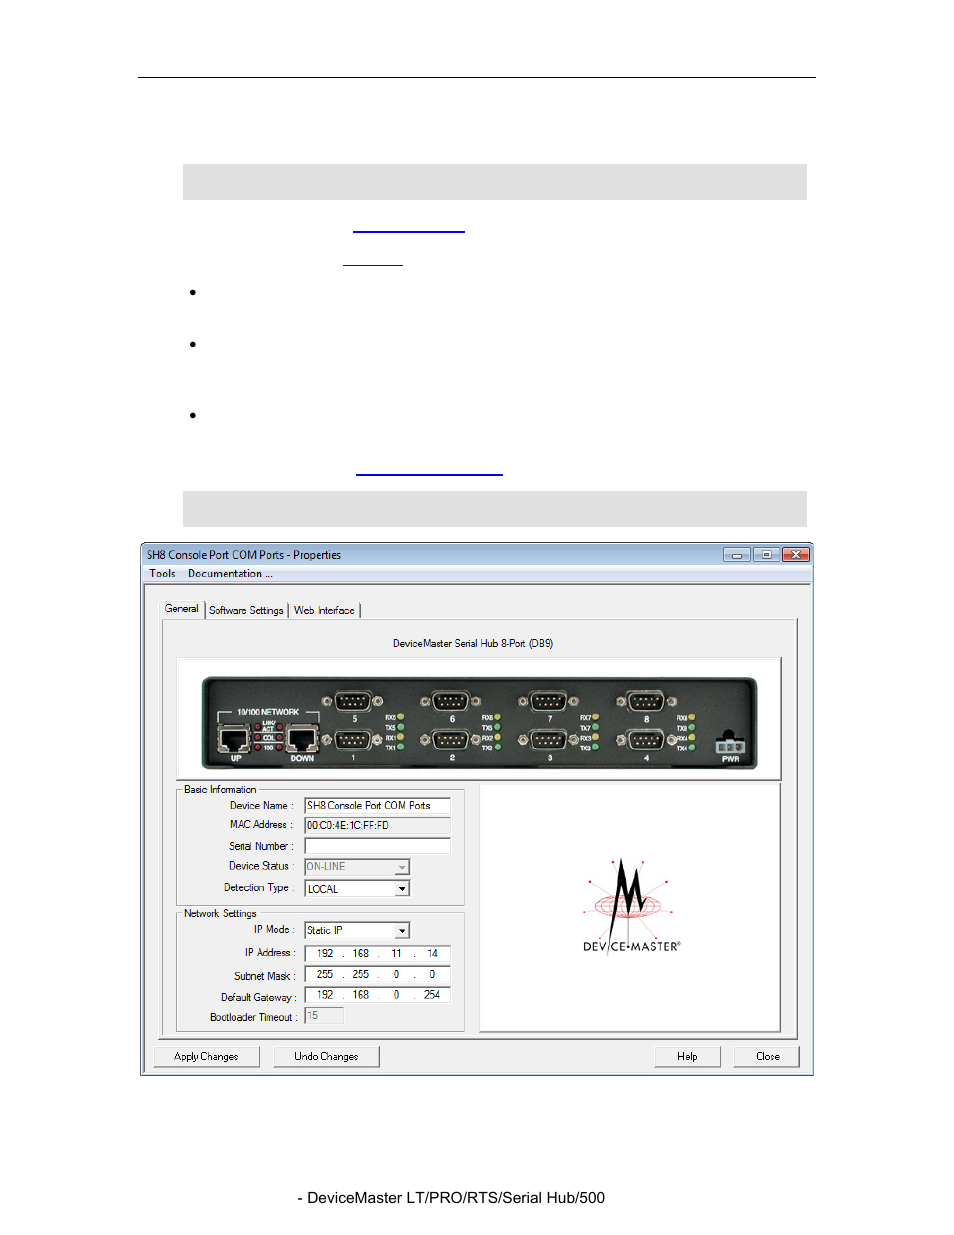Switch to the Software Settings tab
Screen dimensions: 954x1235
tap(246, 610)
